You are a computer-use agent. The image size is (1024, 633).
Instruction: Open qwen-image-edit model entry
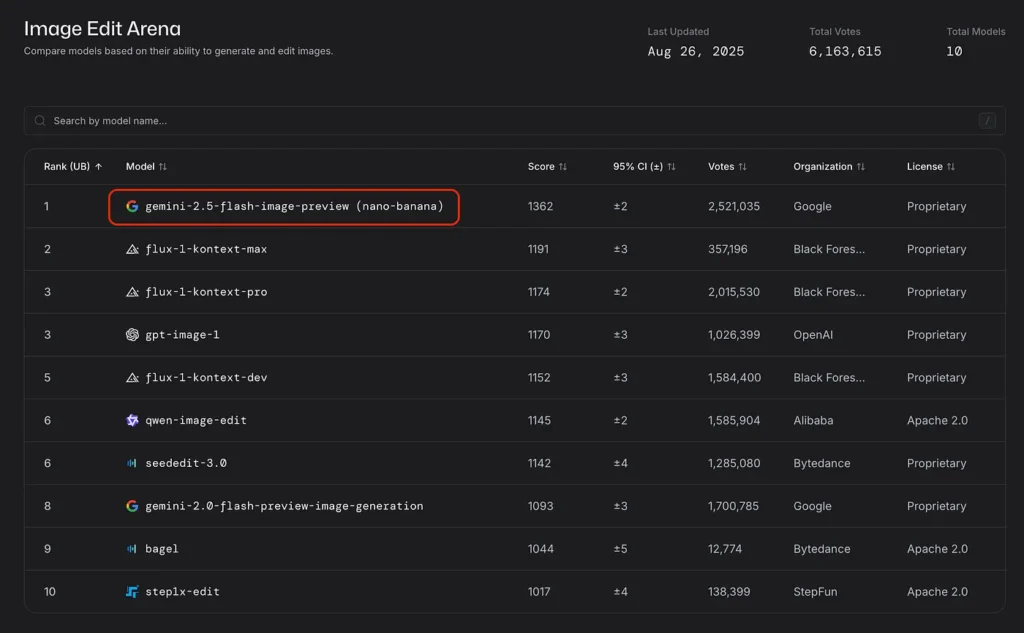pyautogui.click(x=196, y=420)
